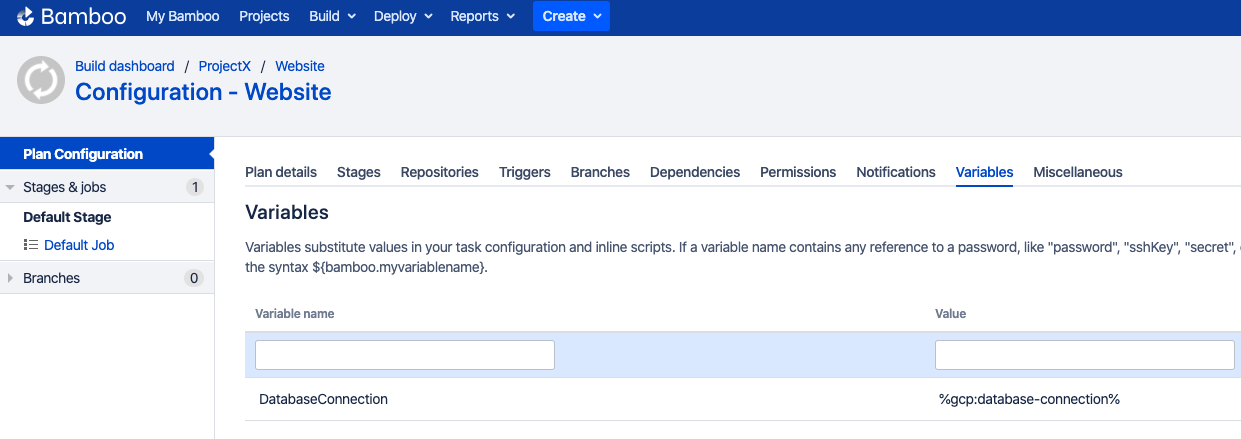Open the Projects menu item
The image size is (1241, 439).
(x=264, y=16)
